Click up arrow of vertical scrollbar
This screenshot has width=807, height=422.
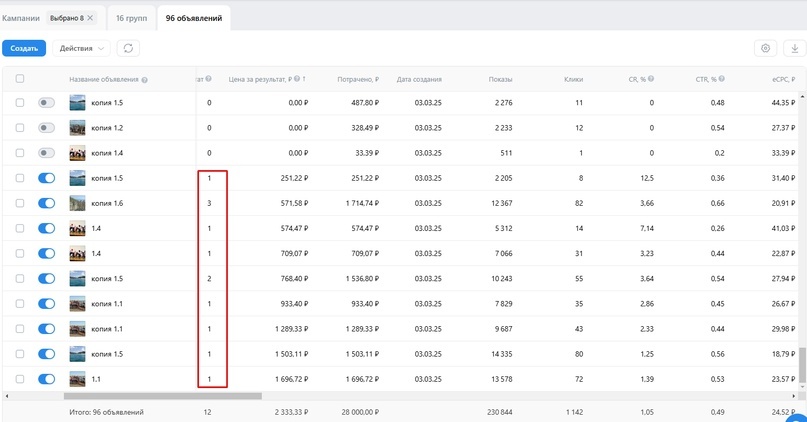(x=802, y=96)
